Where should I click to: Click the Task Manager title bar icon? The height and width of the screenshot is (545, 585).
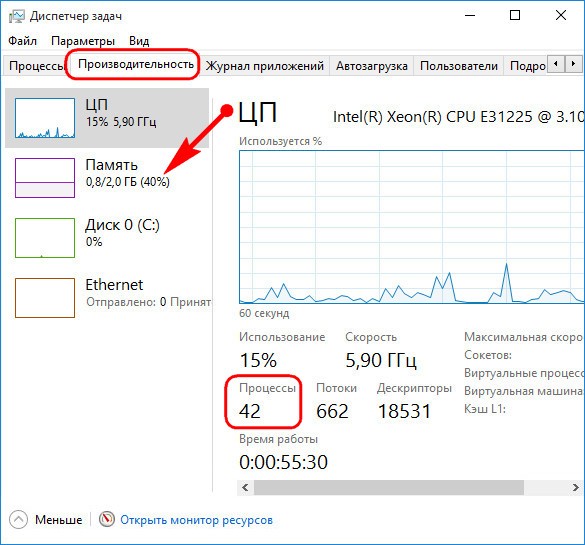pos(16,16)
